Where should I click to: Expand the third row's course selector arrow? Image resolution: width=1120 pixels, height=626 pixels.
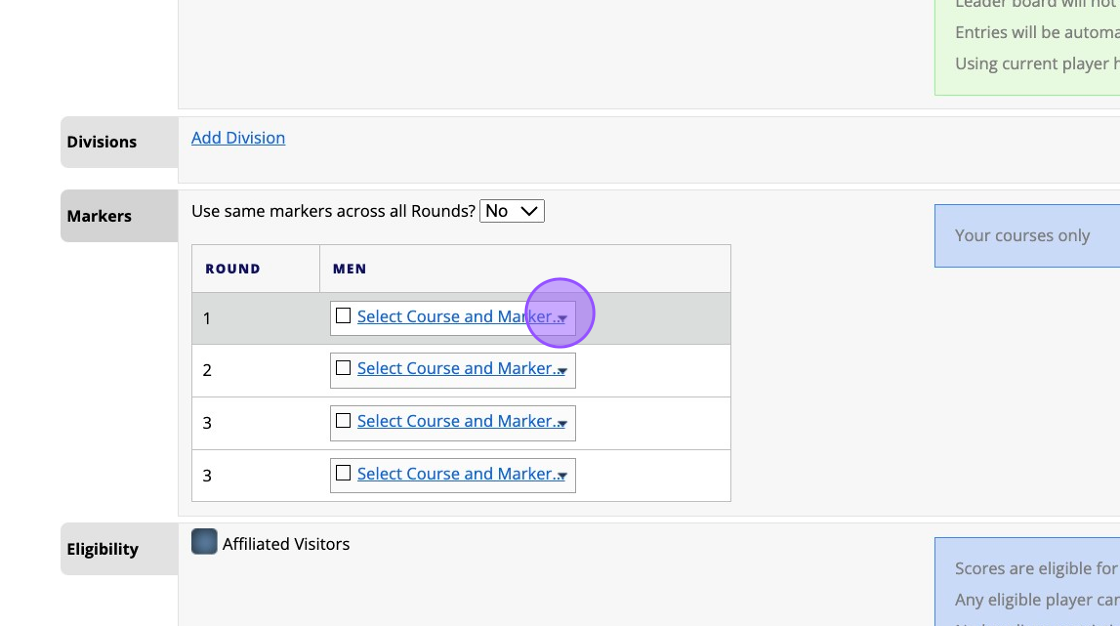click(x=563, y=424)
